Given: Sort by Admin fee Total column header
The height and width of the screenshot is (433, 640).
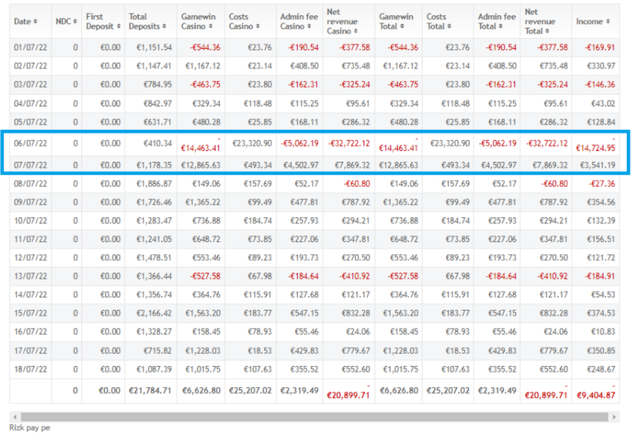Looking at the screenshot, I should [497, 22].
